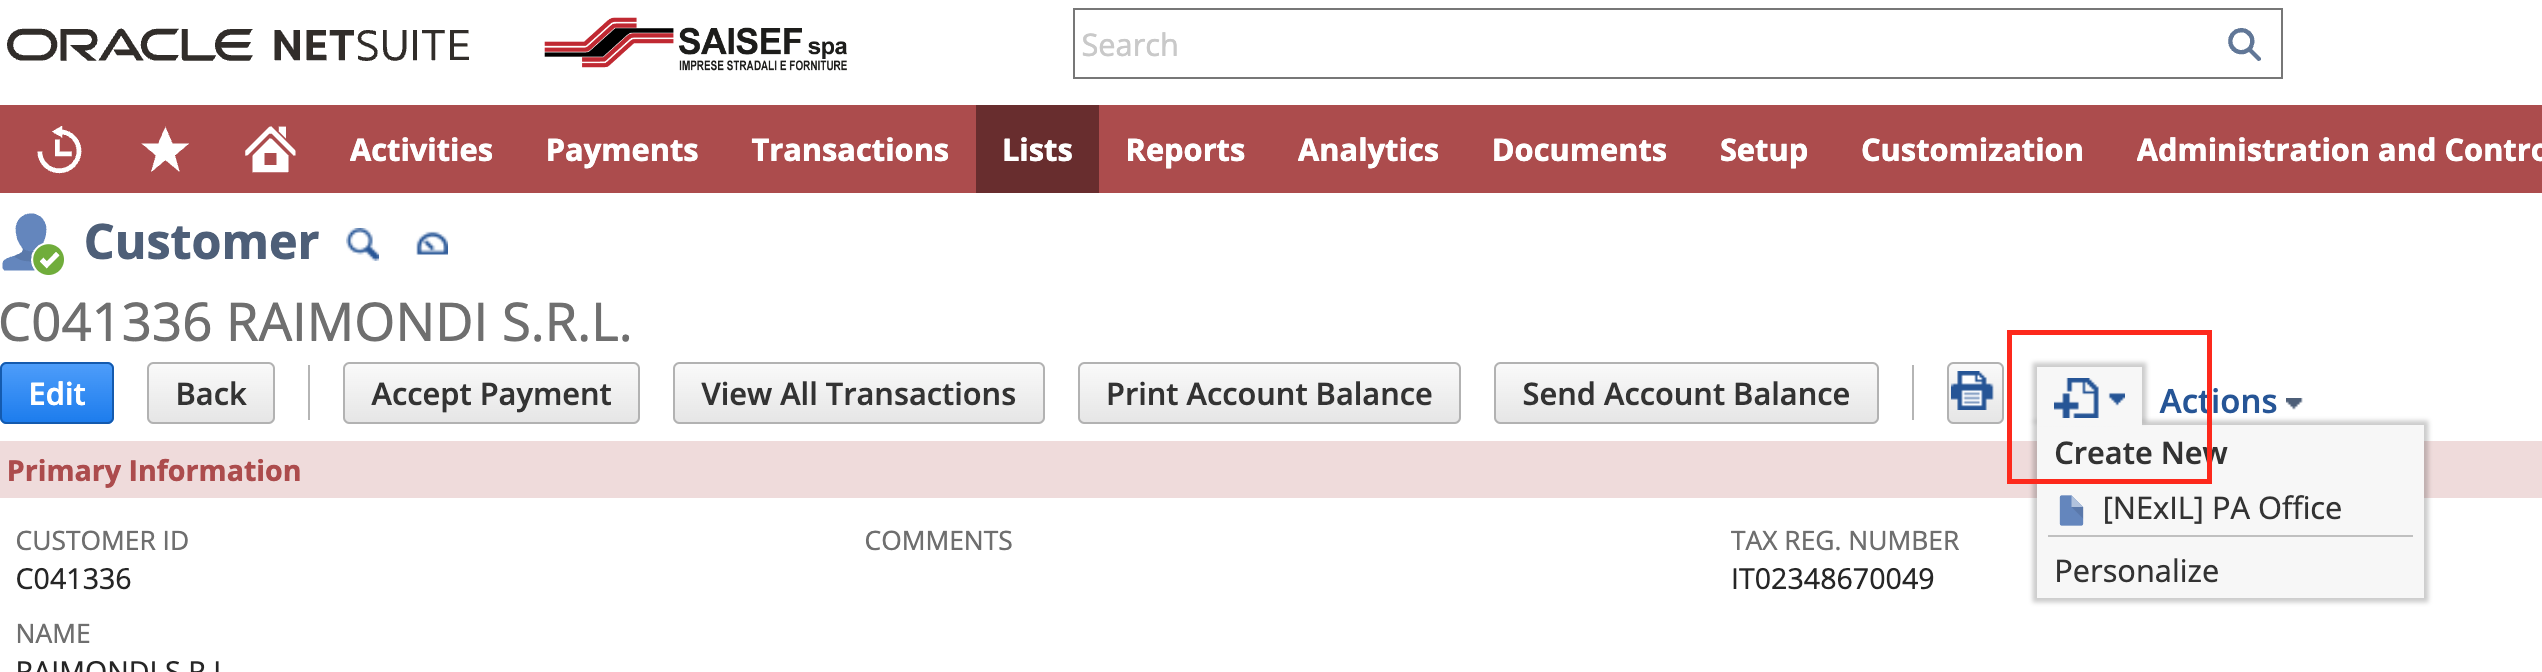
Task: Go to Home via the home icon
Action: (269, 148)
